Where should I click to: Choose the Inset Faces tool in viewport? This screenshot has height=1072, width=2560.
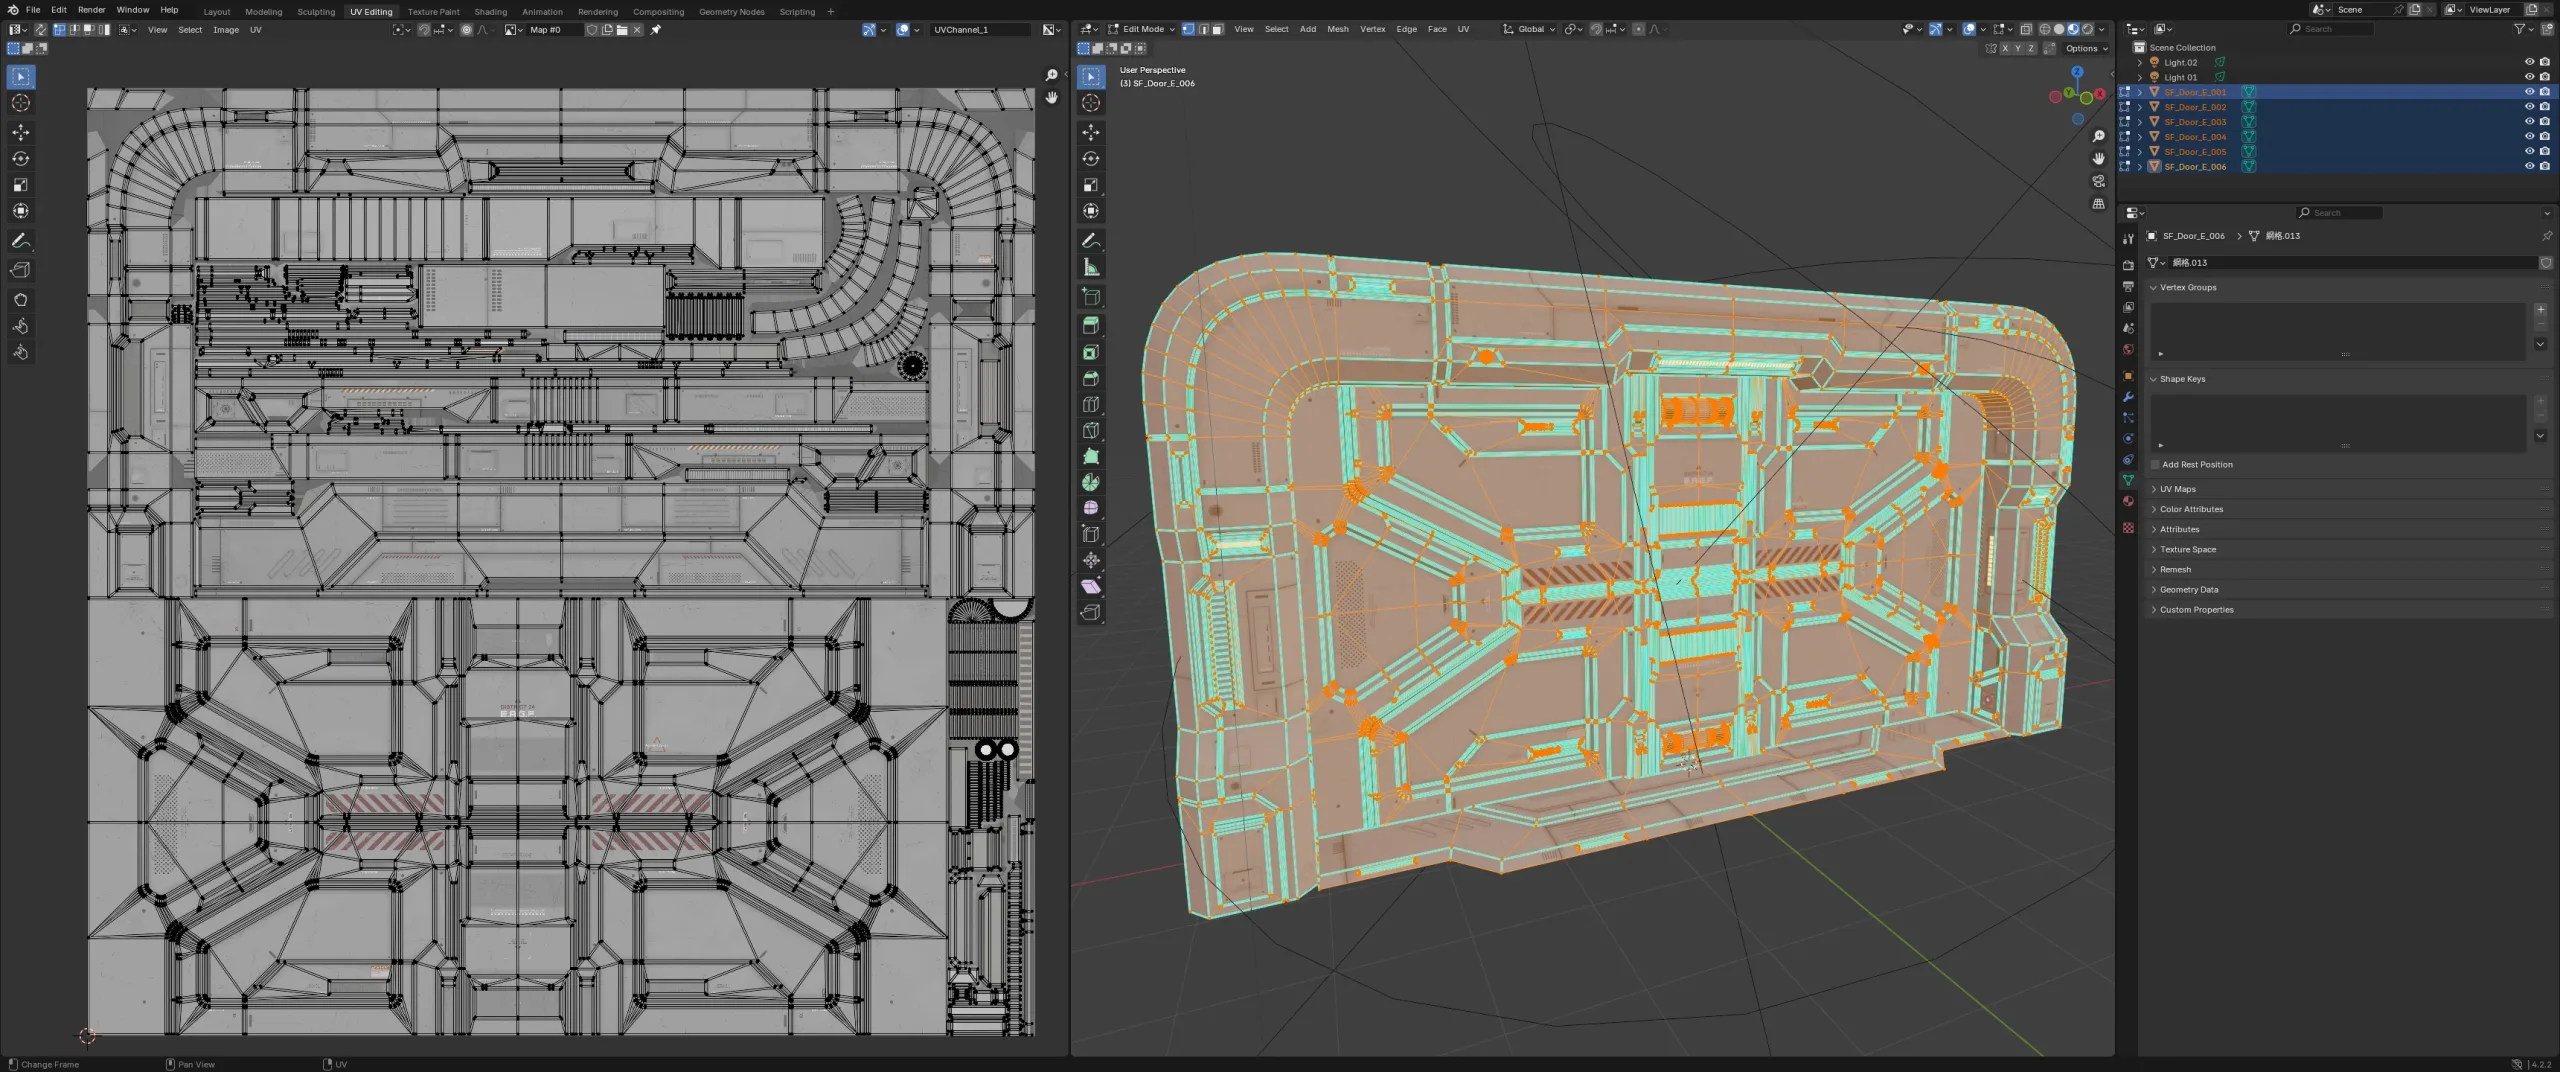point(1091,352)
